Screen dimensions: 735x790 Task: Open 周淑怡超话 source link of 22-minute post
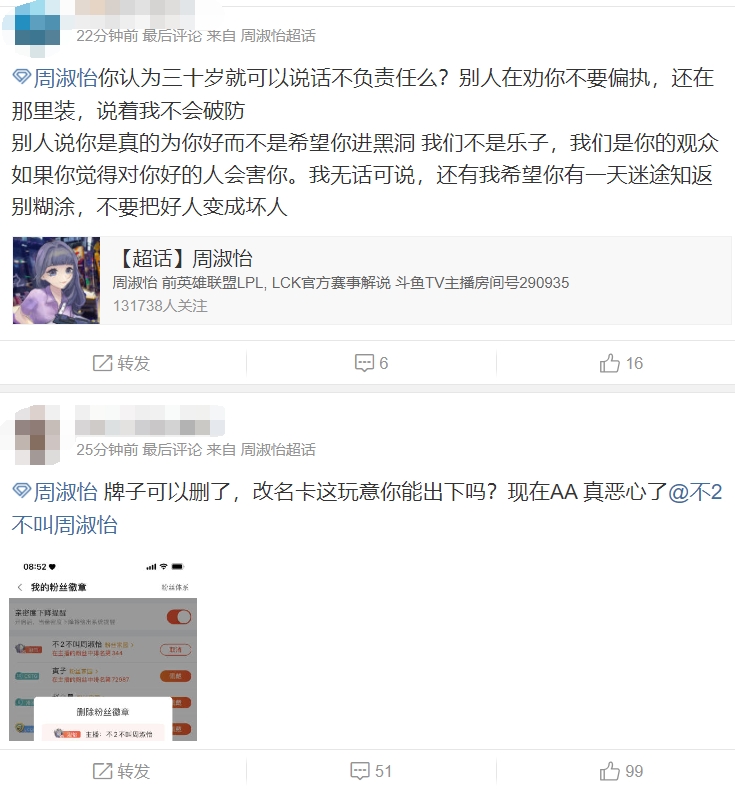278,36
